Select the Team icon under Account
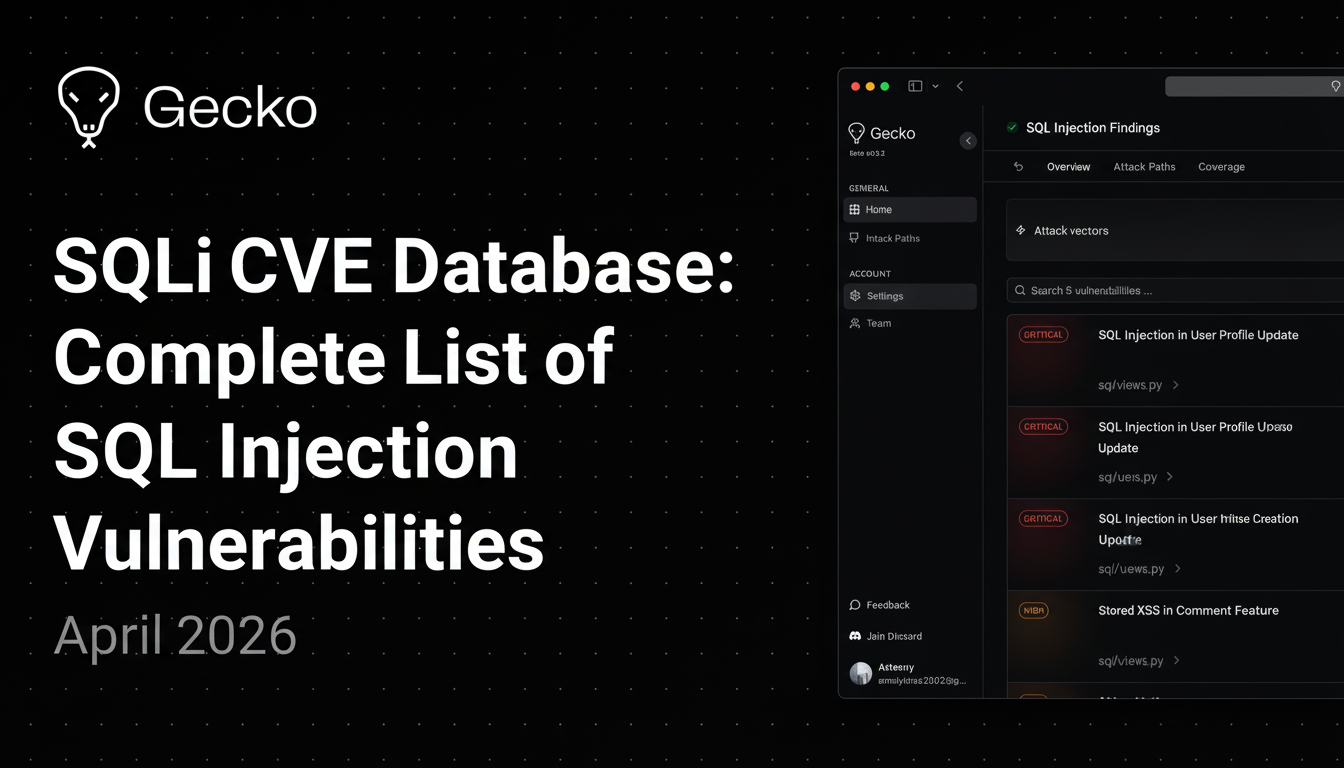1344x768 pixels. coord(854,323)
